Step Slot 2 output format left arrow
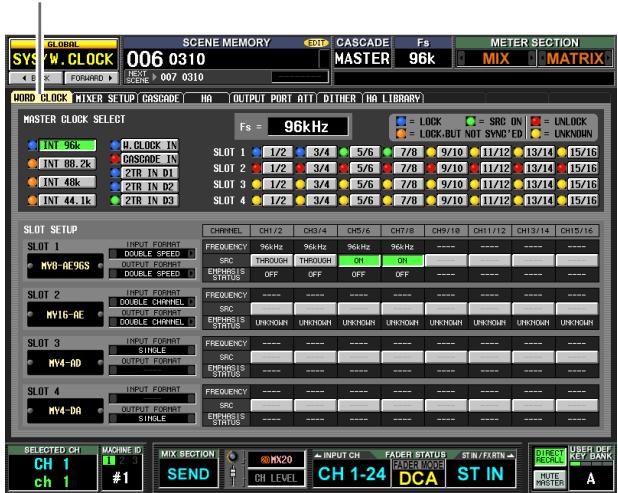The width and height of the screenshot is (618, 493). click(113, 322)
